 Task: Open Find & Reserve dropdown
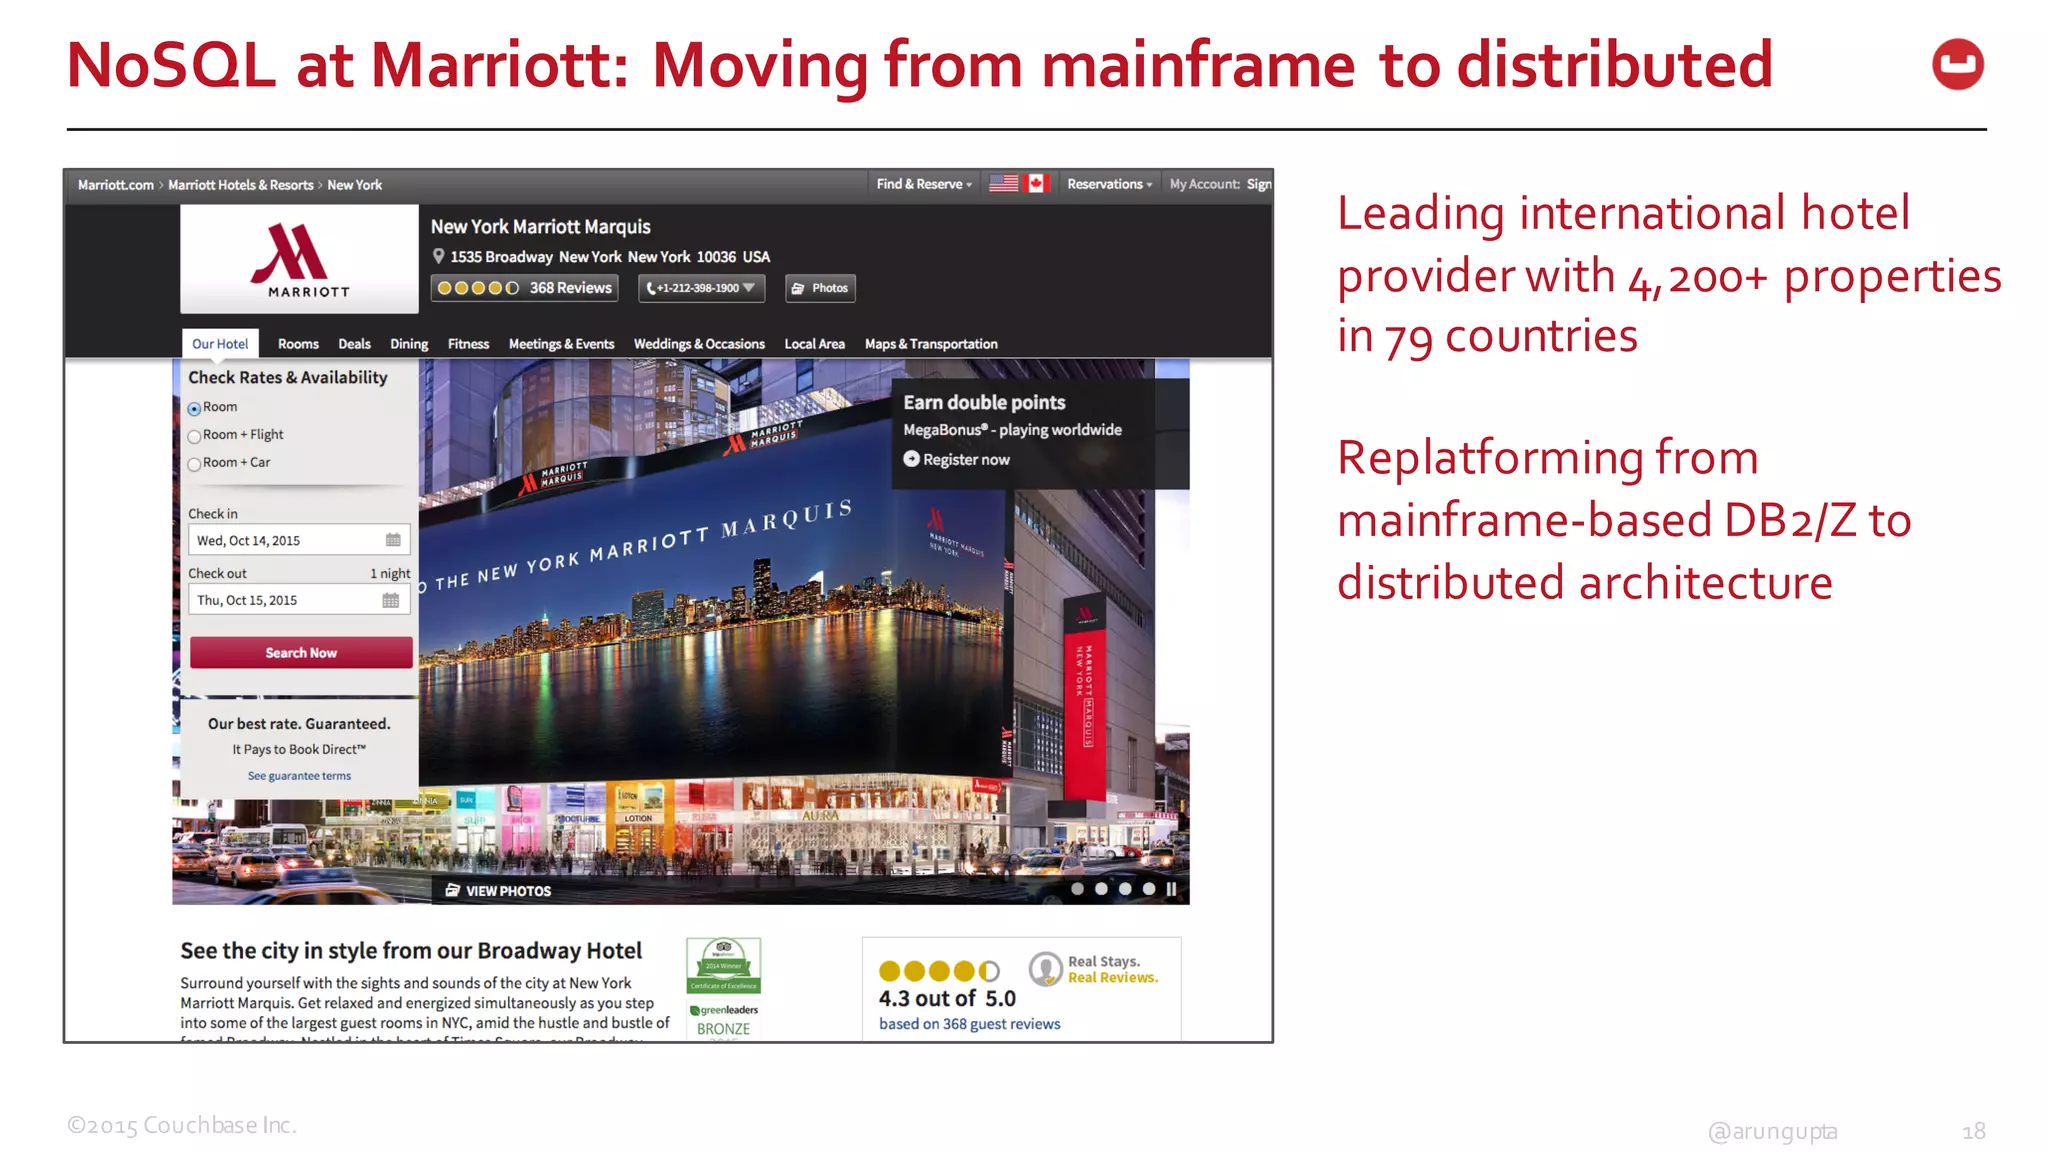click(x=924, y=184)
